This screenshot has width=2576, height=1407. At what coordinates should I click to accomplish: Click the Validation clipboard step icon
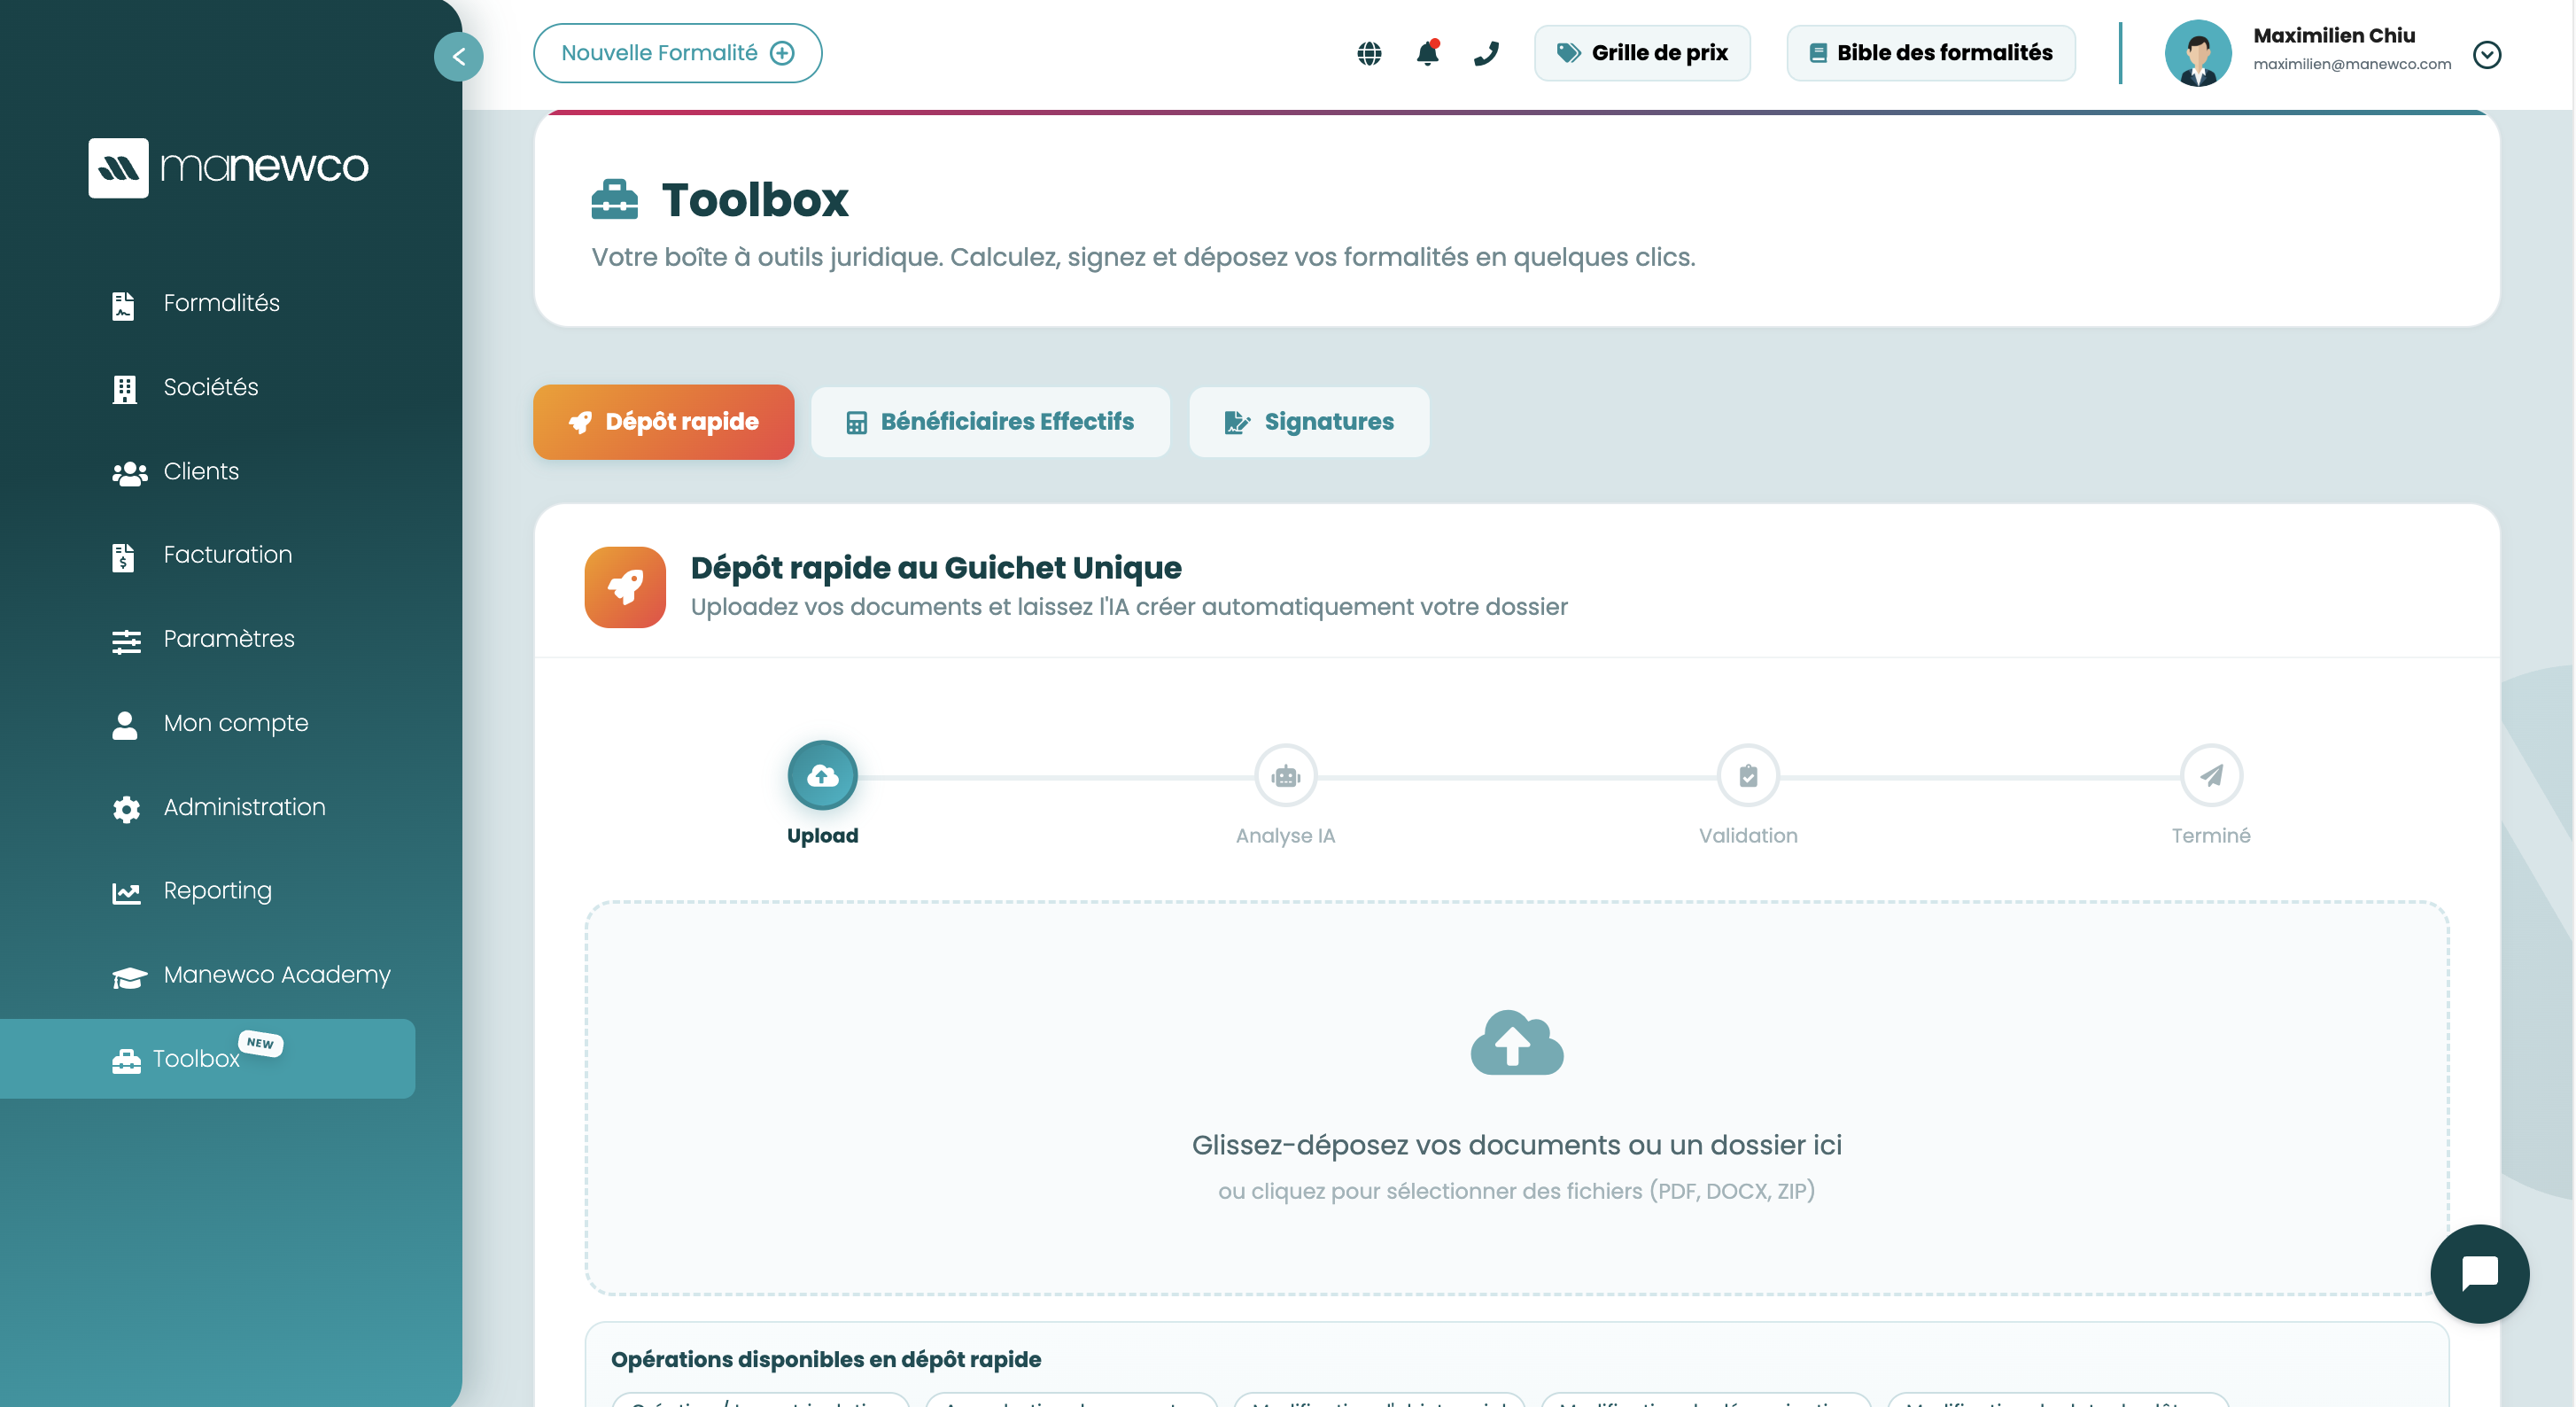pos(1748,775)
